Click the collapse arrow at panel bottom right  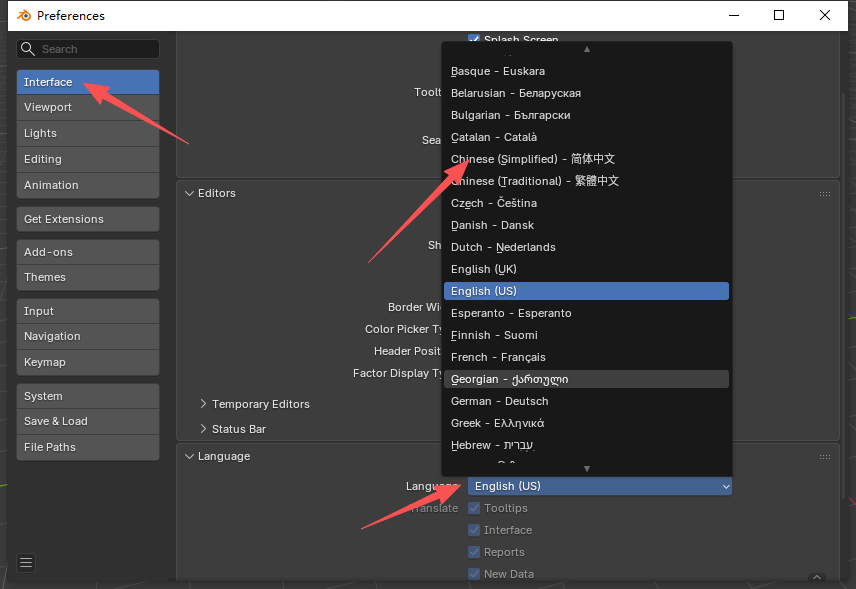click(817, 577)
